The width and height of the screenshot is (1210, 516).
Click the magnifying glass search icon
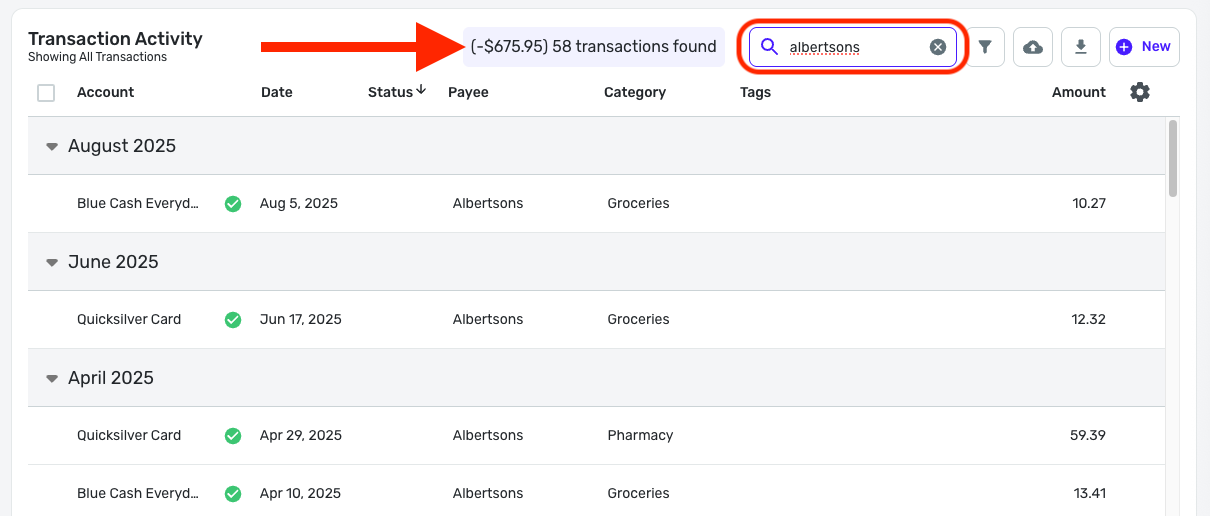tap(769, 47)
